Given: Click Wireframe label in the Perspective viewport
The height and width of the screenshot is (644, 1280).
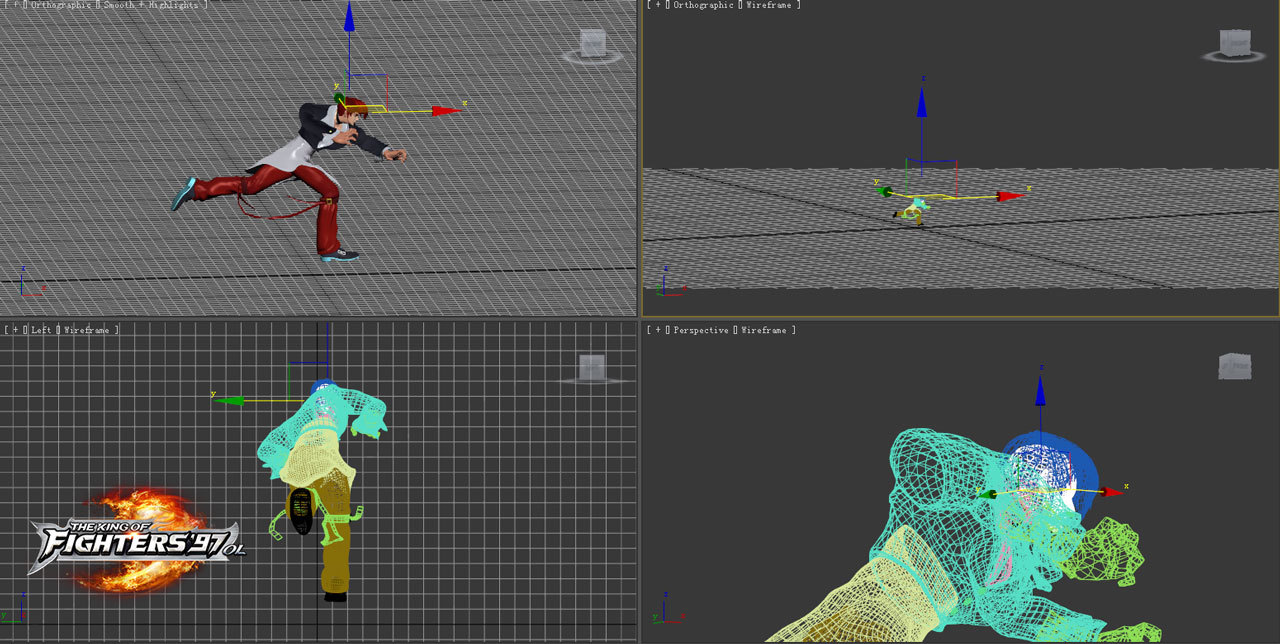Looking at the screenshot, I should [x=766, y=330].
